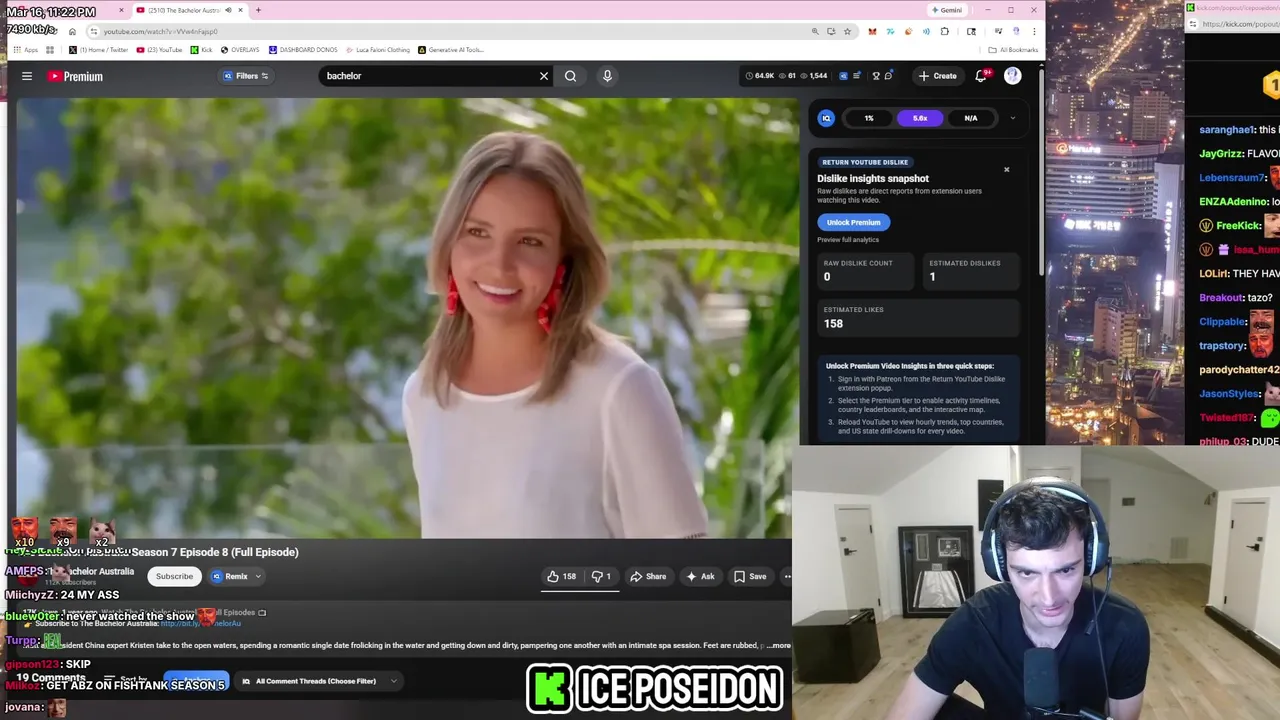Open a new browser tab with plus

click(x=258, y=10)
